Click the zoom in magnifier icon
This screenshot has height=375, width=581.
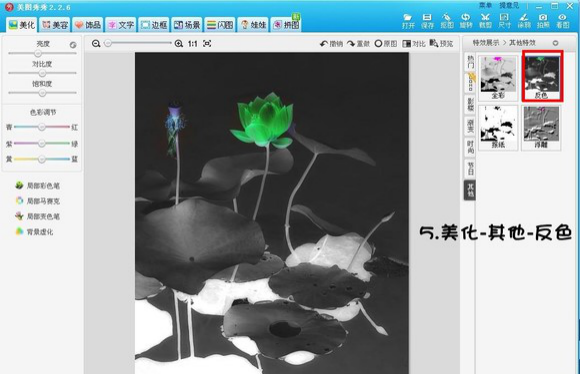[179, 43]
